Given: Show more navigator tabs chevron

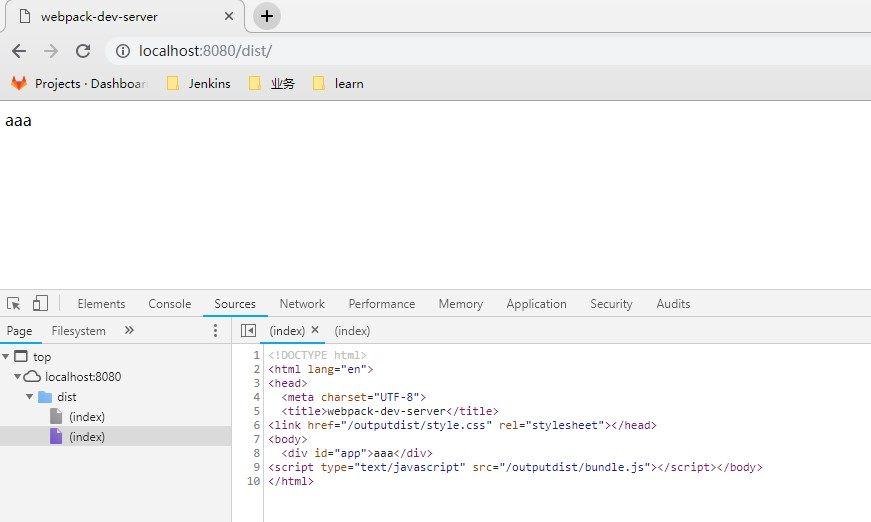Looking at the screenshot, I should pos(129,330).
